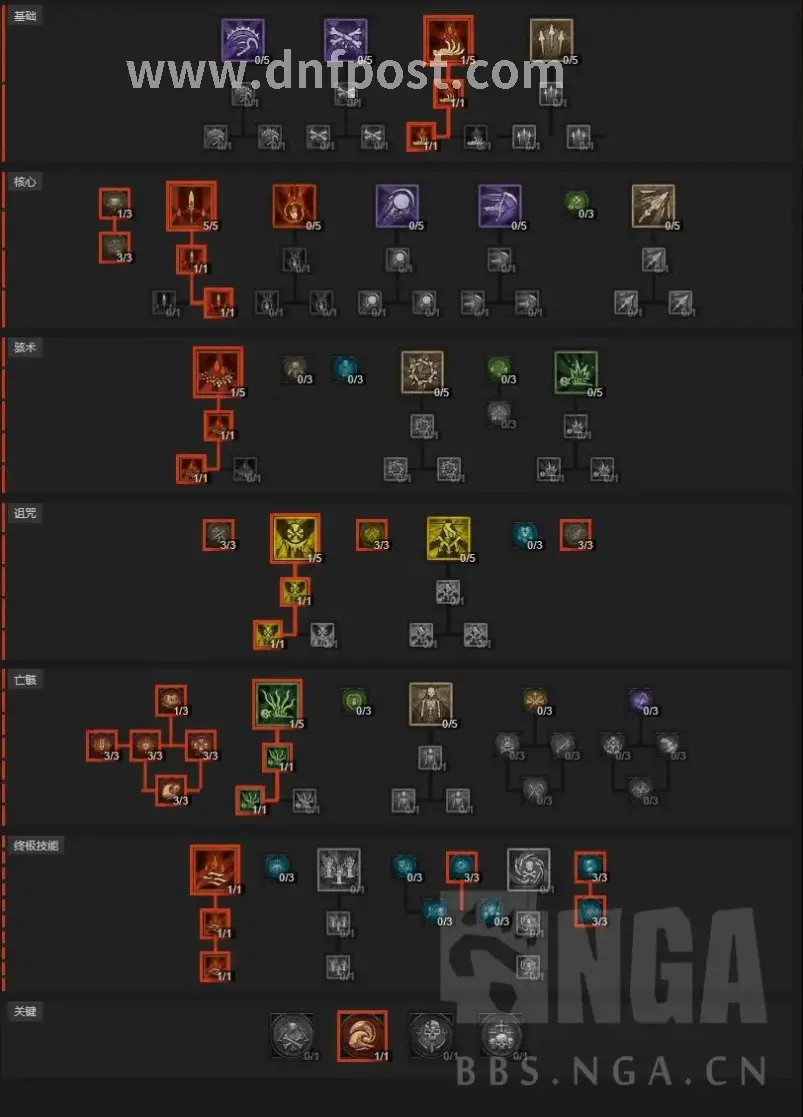Open the 终极技能 section label
The height and width of the screenshot is (1117, 803).
click(x=36, y=846)
